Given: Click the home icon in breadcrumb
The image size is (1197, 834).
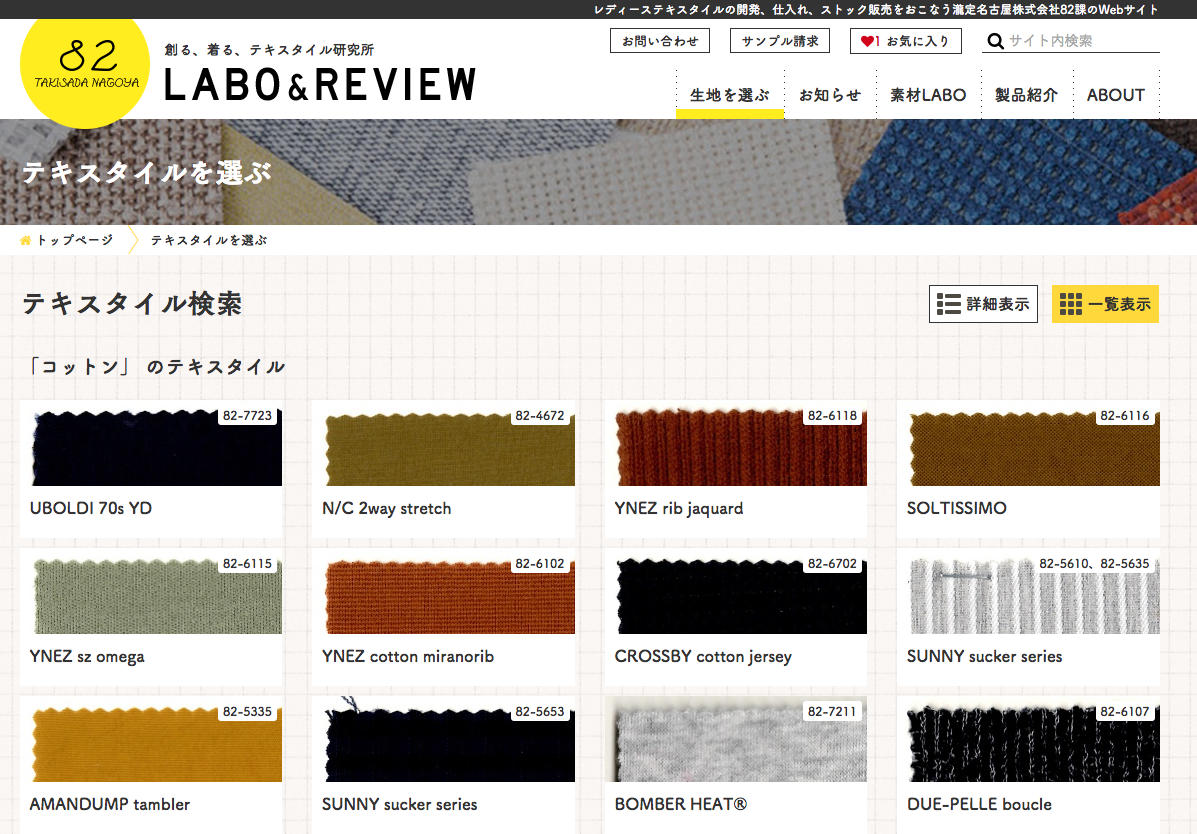Looking at the screenshot, I should [26, 240].
